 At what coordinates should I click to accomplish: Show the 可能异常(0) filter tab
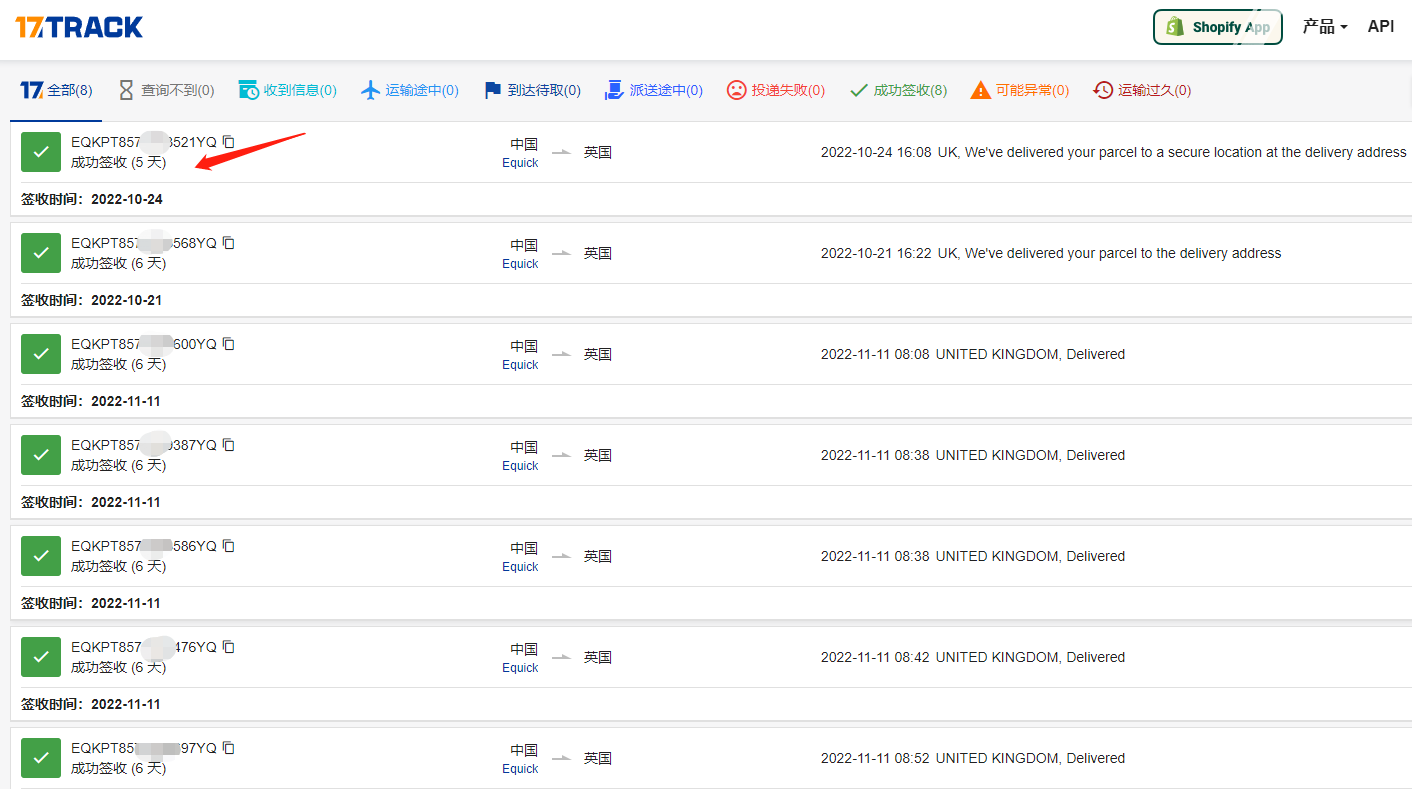(x=1019, y=90)
